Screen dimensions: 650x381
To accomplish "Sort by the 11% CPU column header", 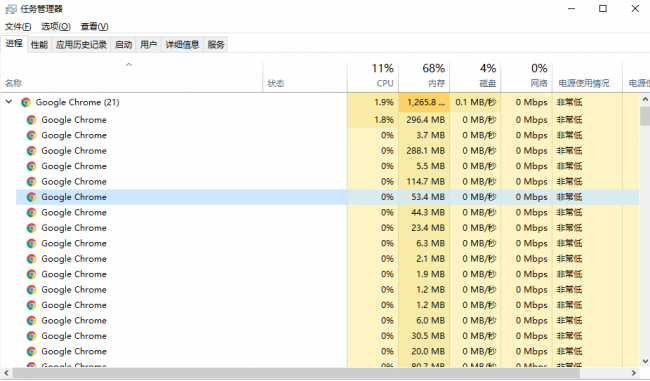I will point(373,77).
